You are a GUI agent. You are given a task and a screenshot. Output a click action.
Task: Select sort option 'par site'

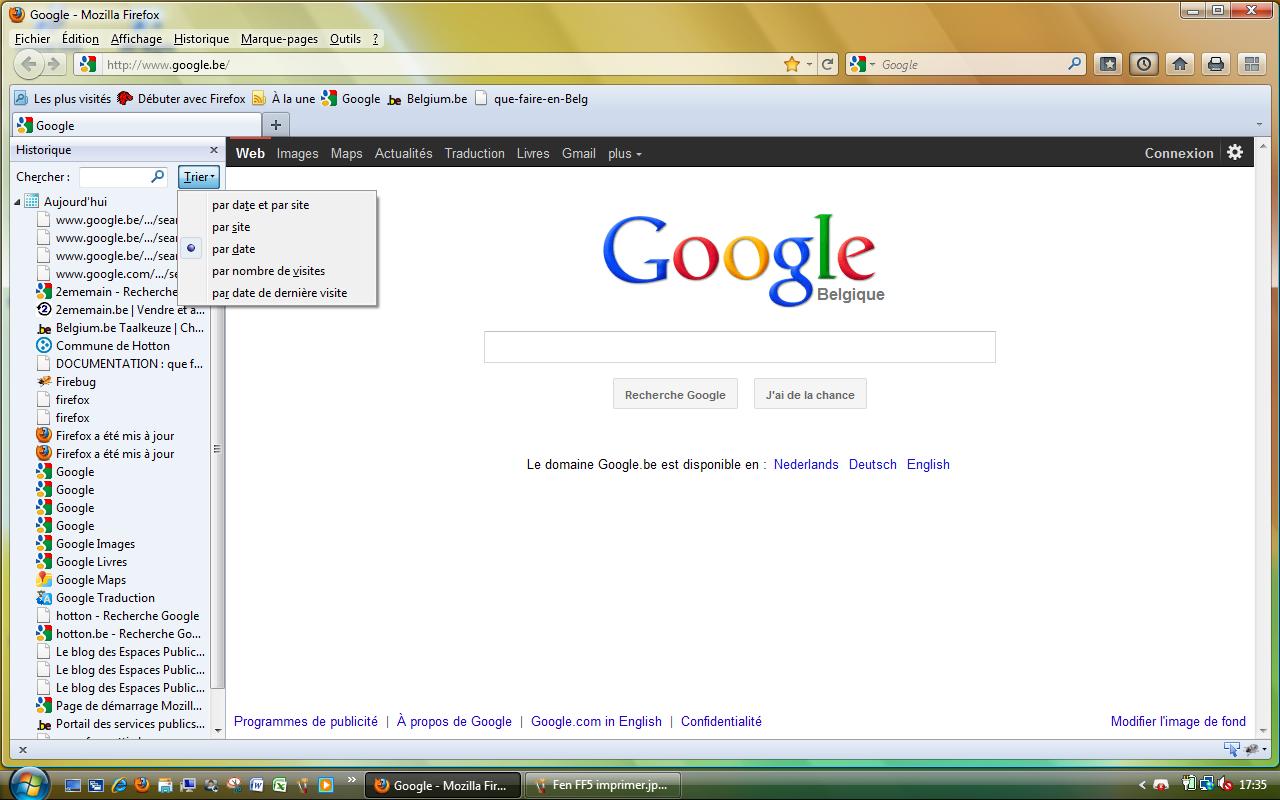pos(231,227)
